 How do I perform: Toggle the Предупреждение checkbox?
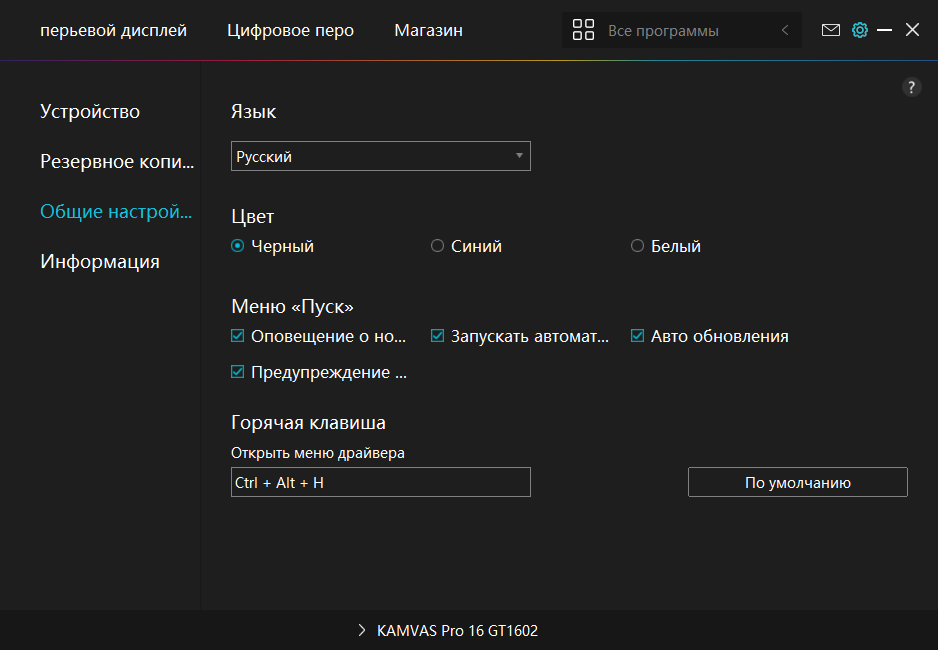[x=238, y=372]
